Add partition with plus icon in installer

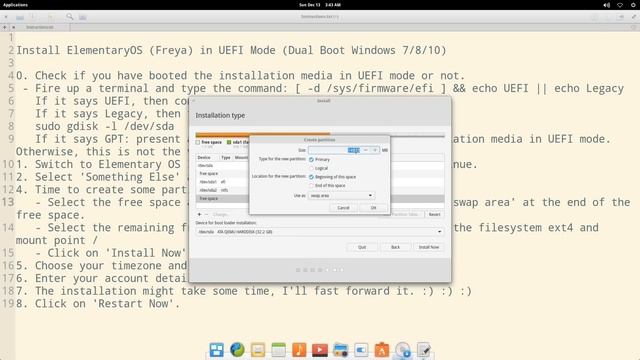(x=200, y=214)
